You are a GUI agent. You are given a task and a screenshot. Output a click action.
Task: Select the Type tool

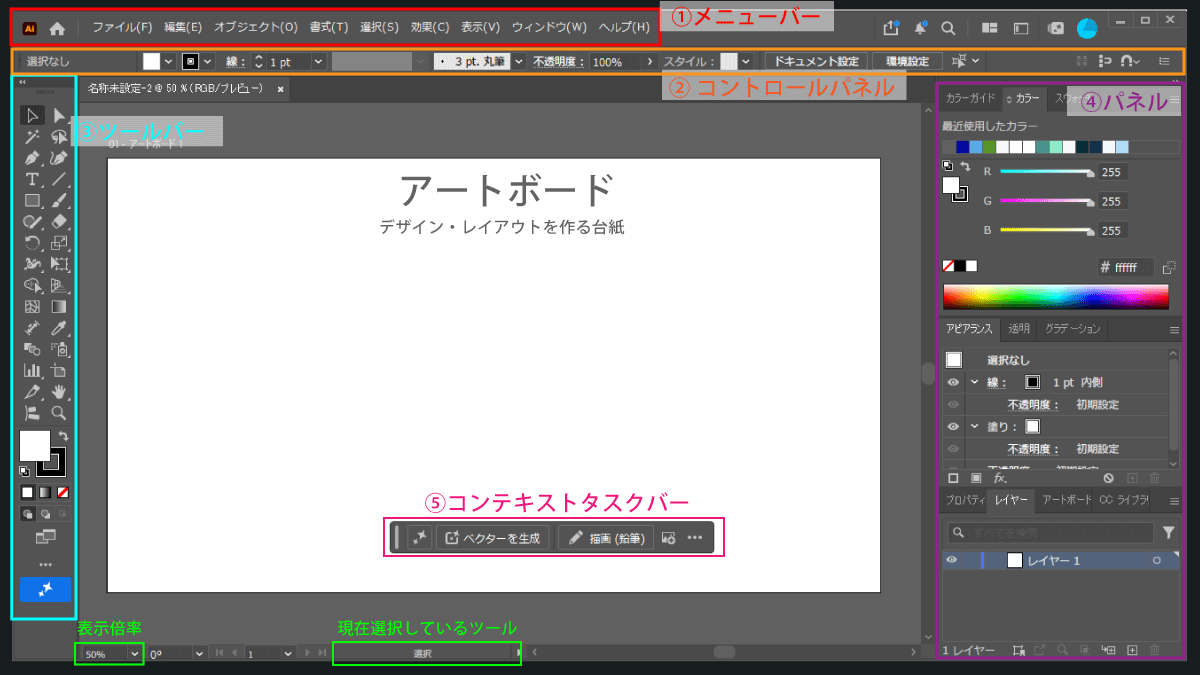click(x=32, y=179)
